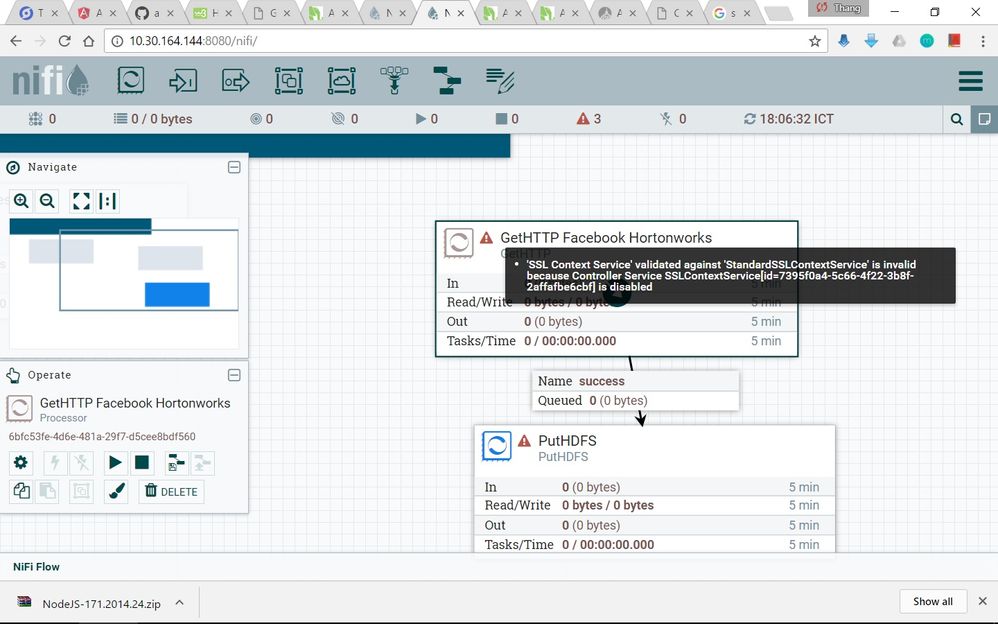Viewport: 998px width, 624px height.
Task: Select the Label toolbar icon
Action: 499,81
